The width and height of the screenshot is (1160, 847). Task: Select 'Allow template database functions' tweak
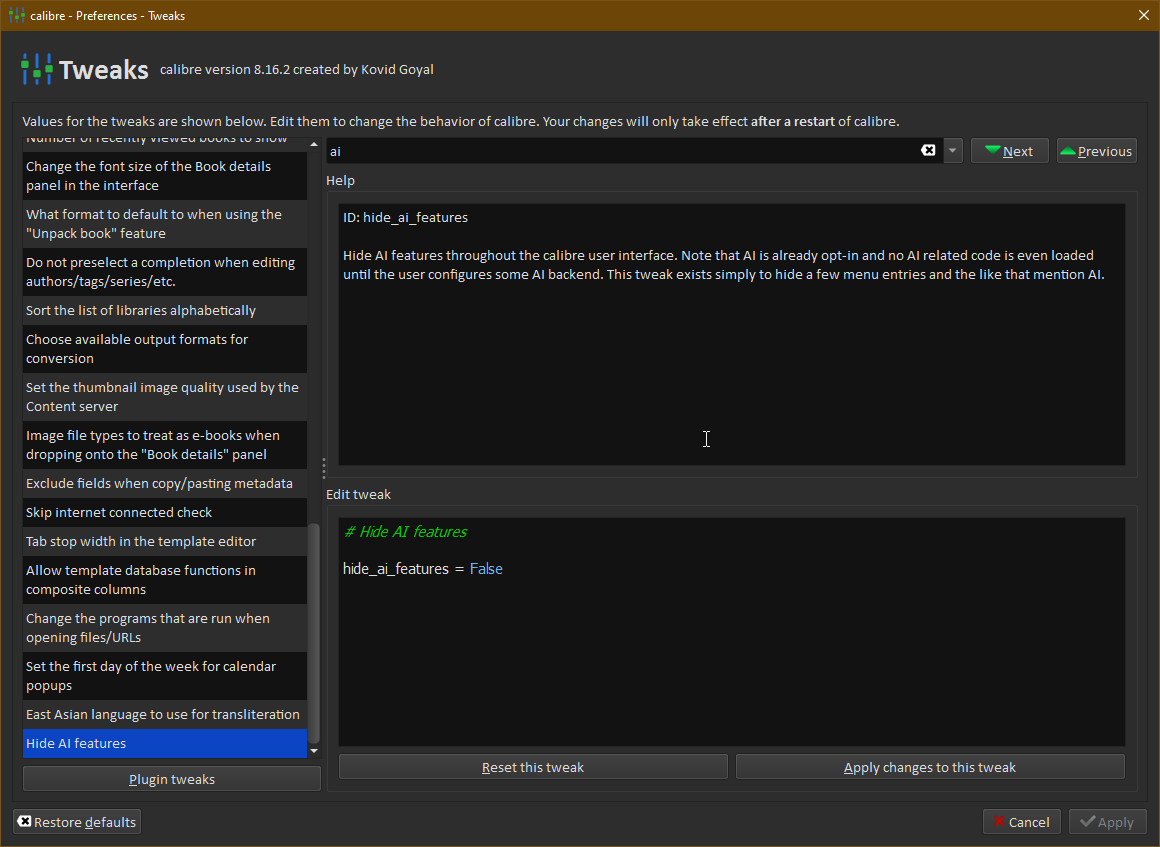click(164, 580)
